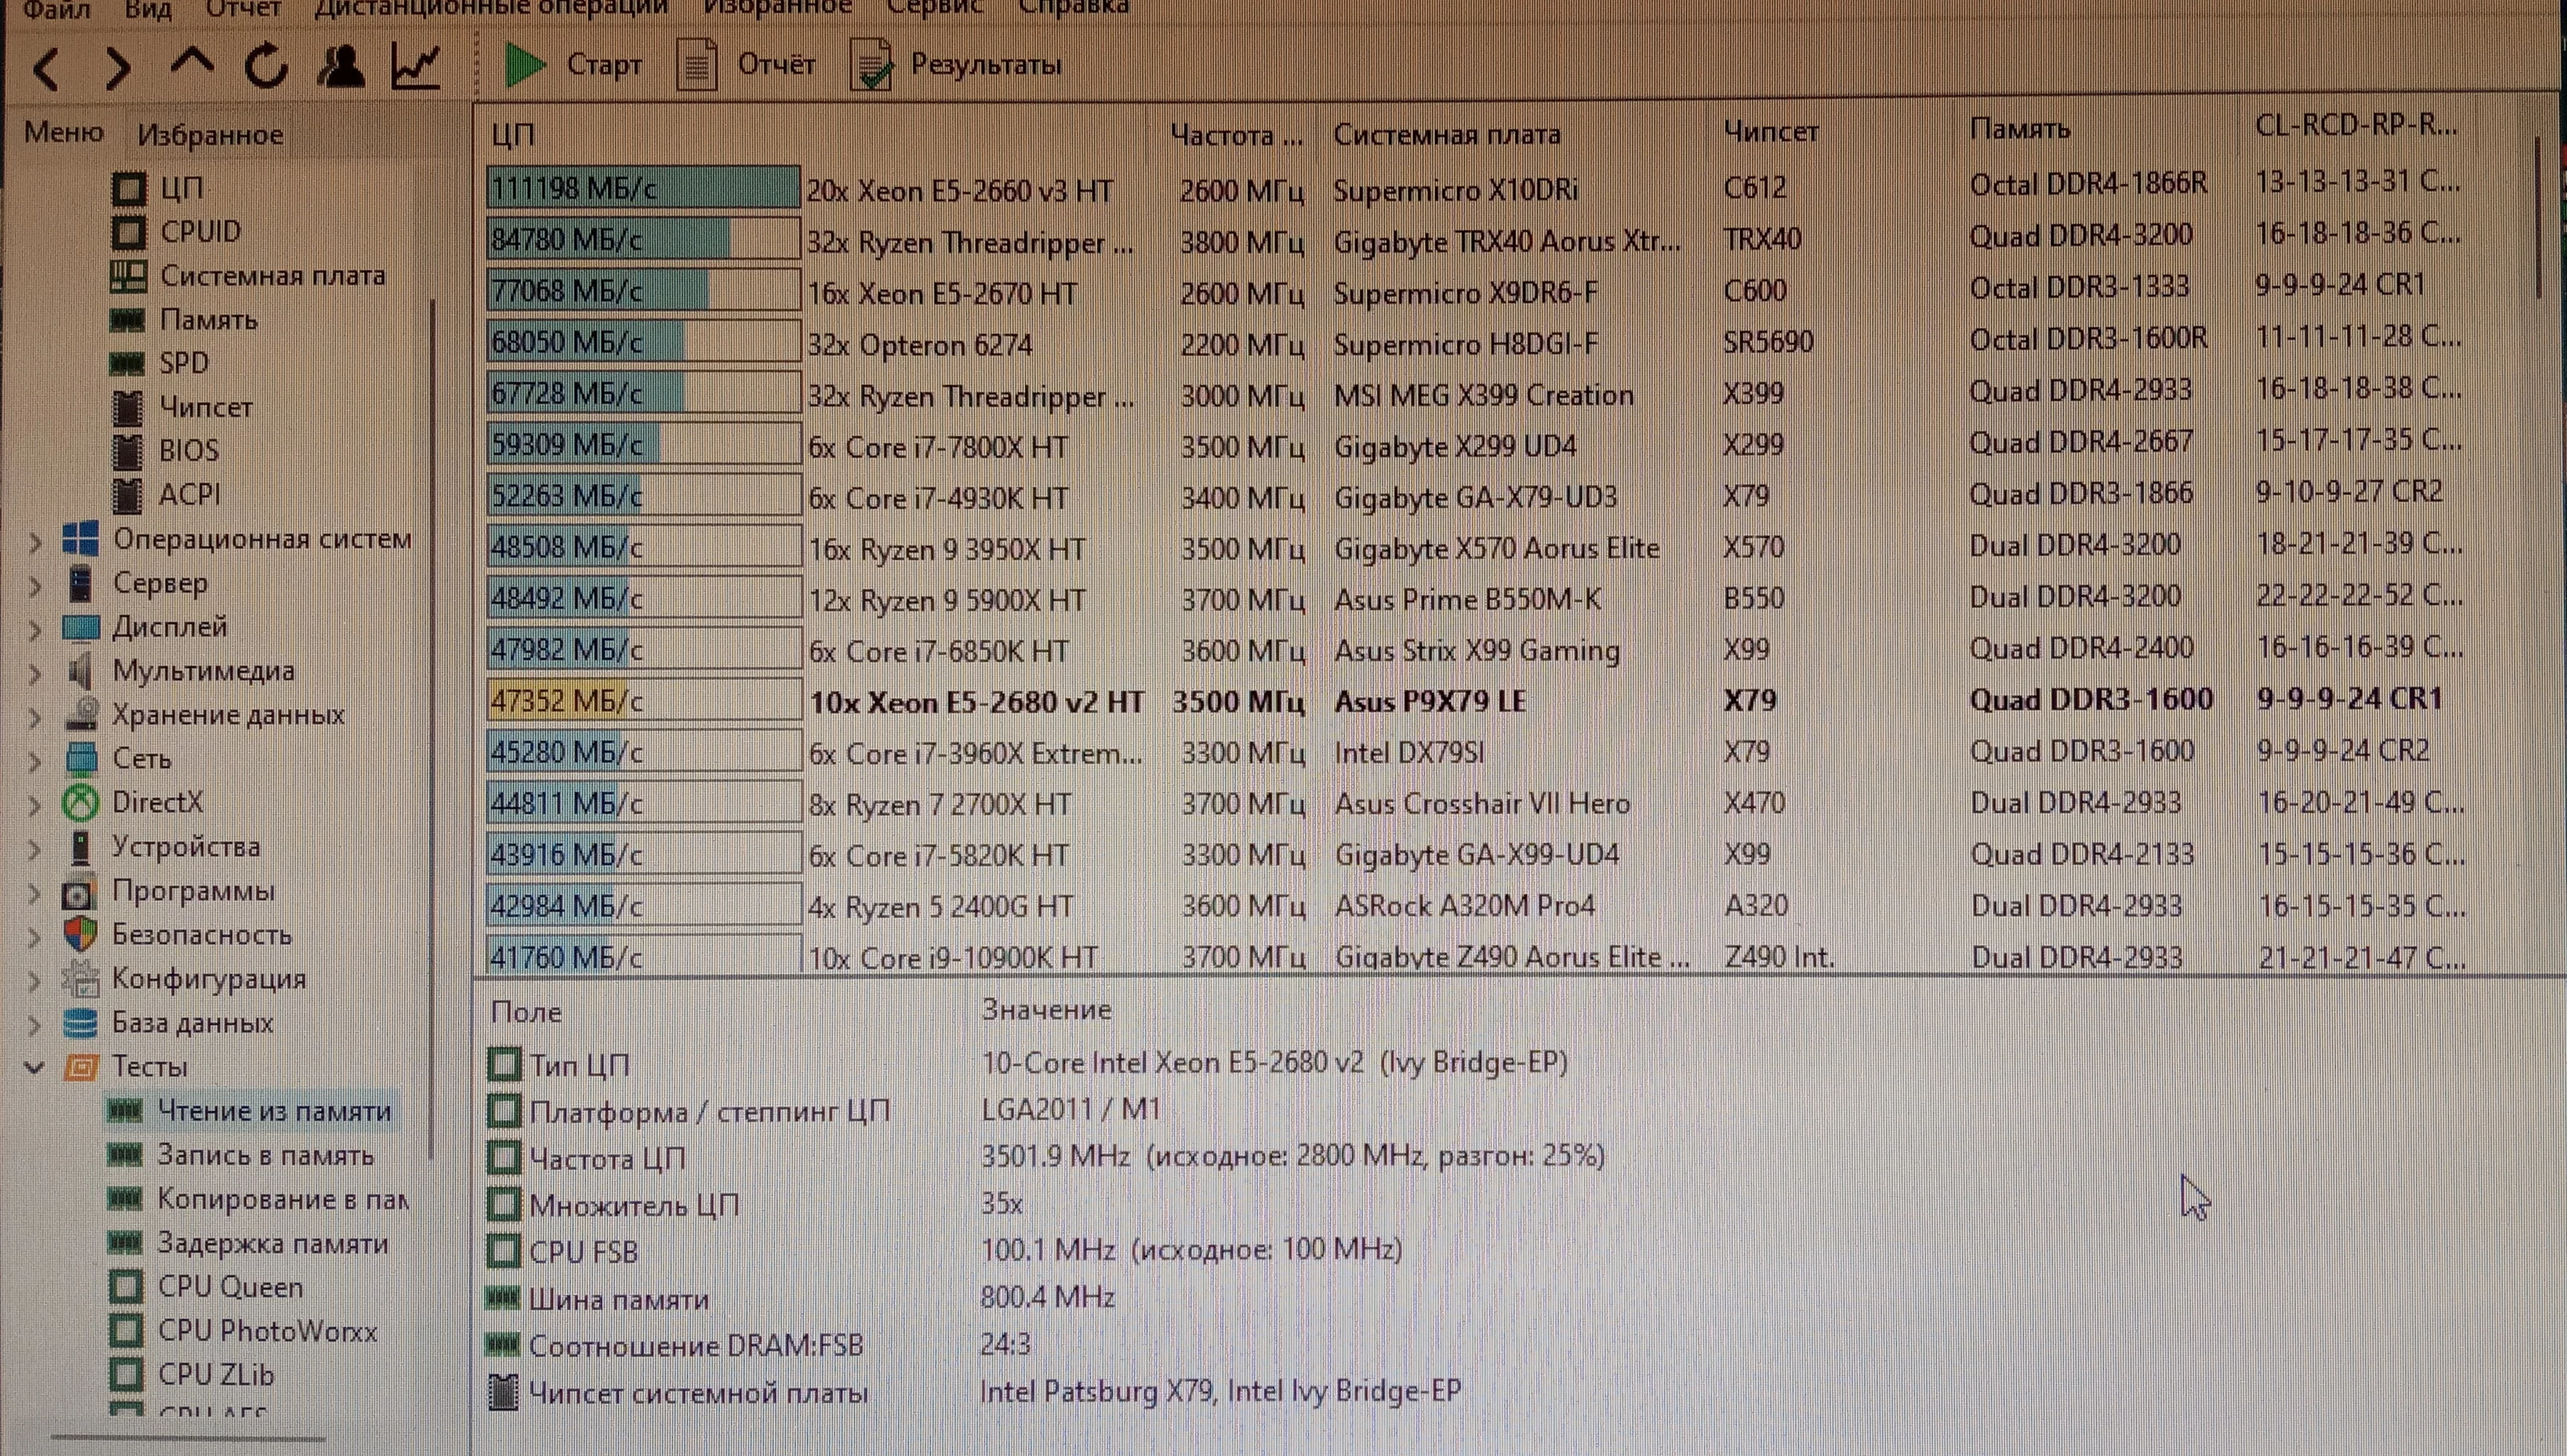The height and width of the screenshot is (1456, 2567).
Task: Click the green Start play icon
Action: point(524,66)
